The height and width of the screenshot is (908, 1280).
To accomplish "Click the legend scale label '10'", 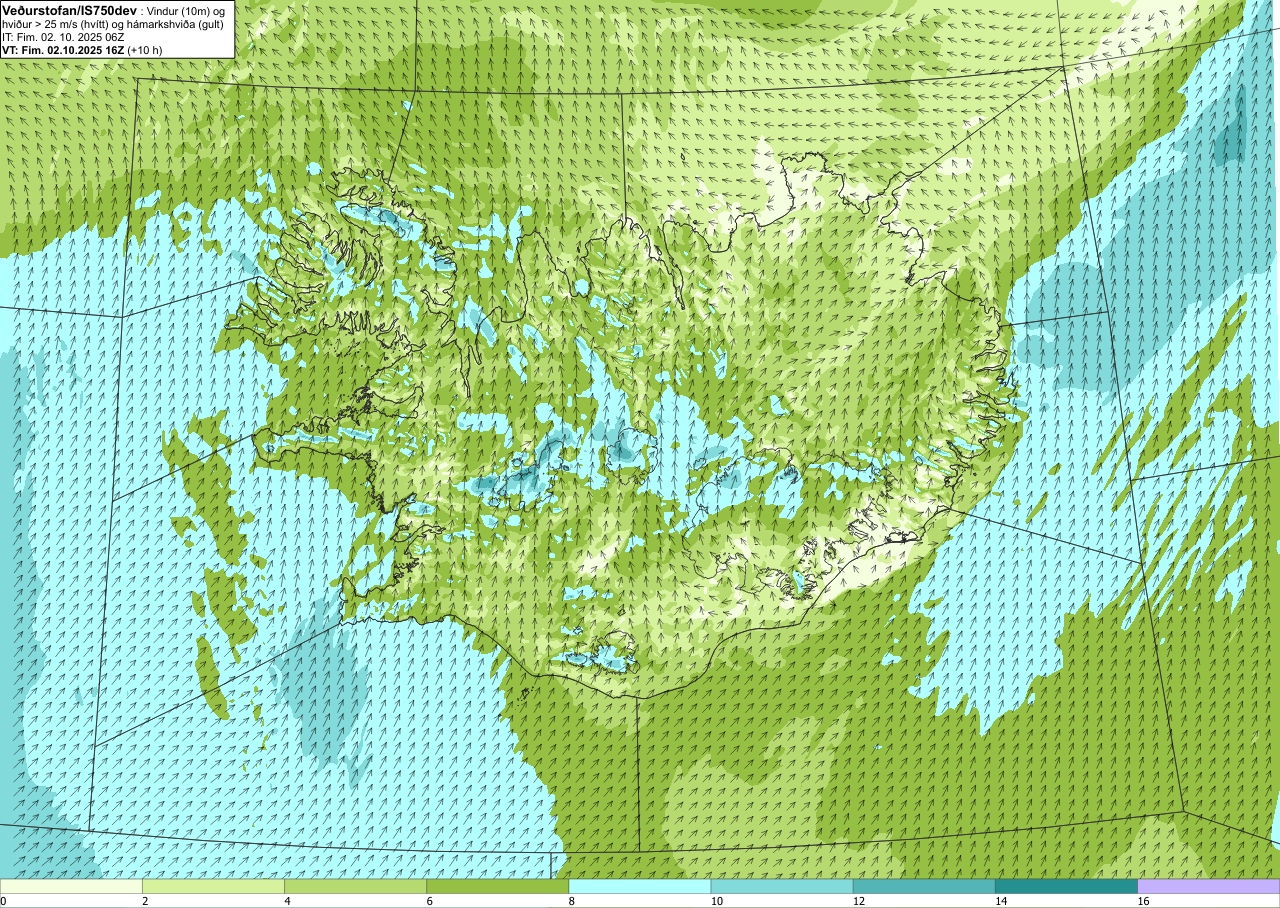I will tap(716, 901).
